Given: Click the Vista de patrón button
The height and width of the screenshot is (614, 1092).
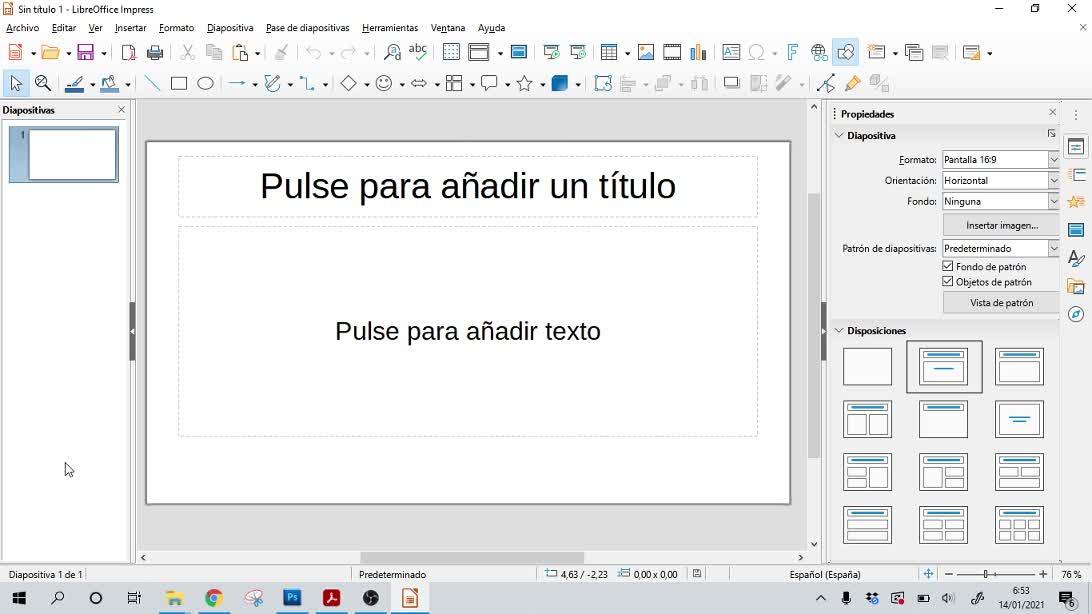Looking at the screenshot, I should coord(1001,303).
